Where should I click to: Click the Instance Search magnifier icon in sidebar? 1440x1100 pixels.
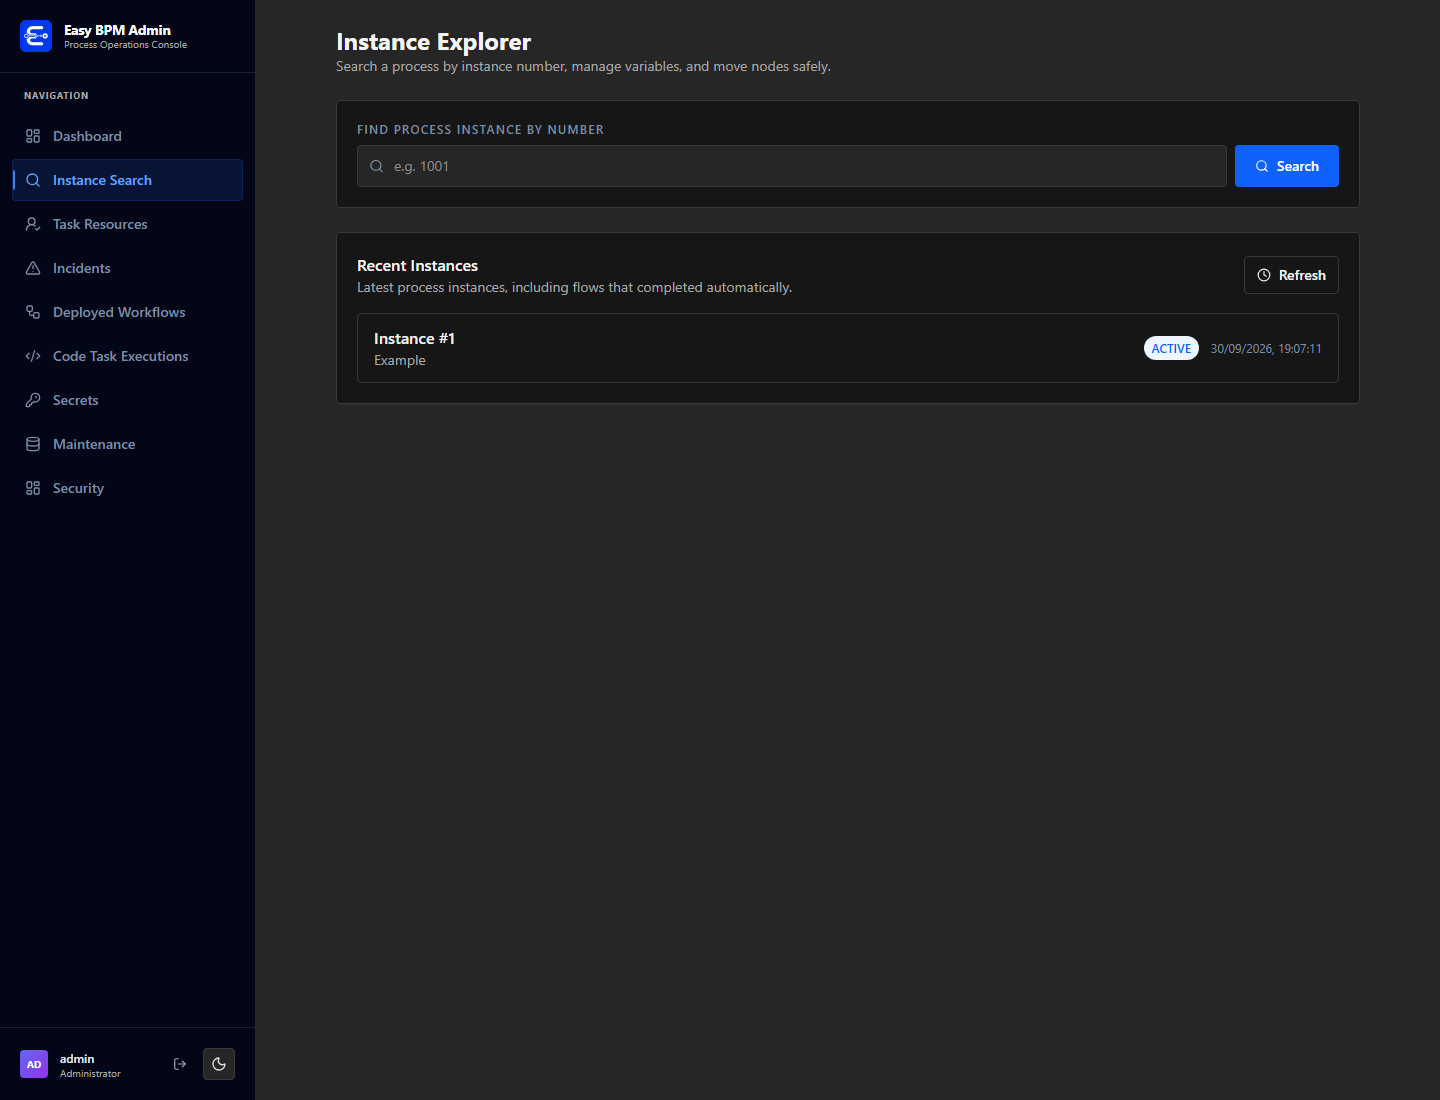tap(33, 180)
